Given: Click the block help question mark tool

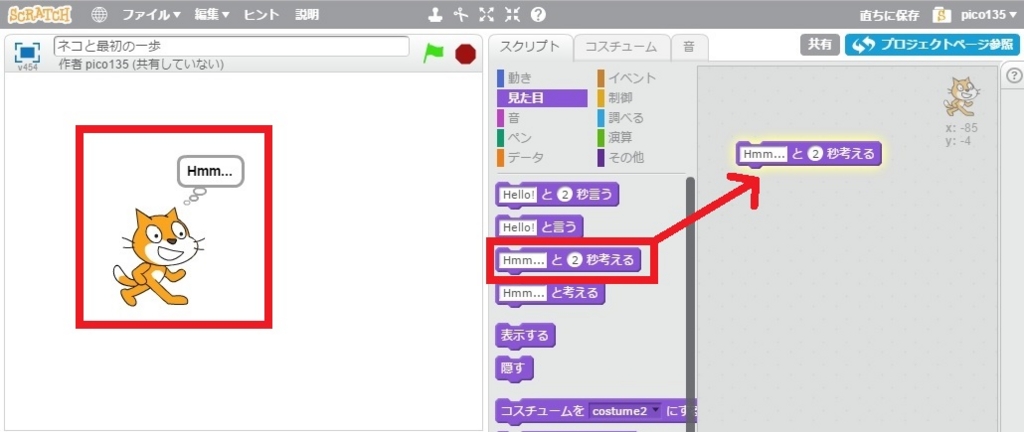Looking at the screenshot, I should point(538,14).
